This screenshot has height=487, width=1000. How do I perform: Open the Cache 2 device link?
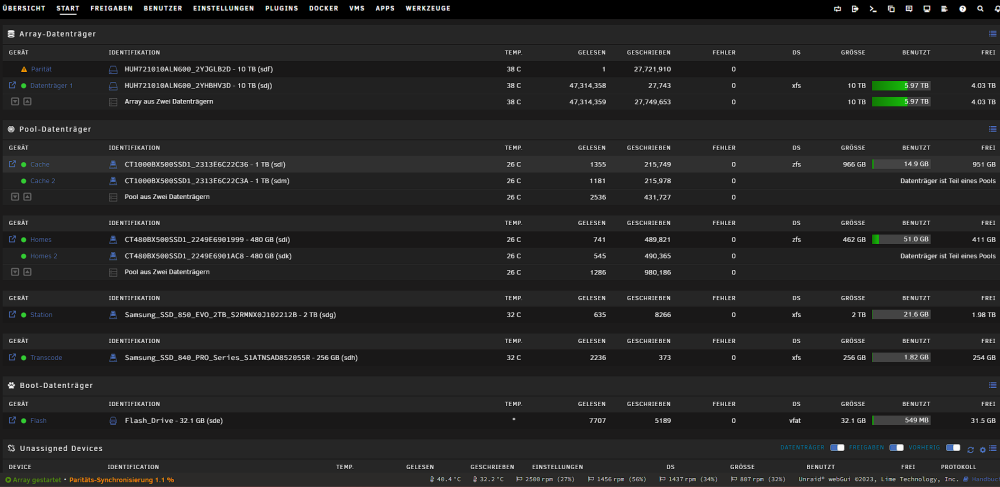(x=43, y=181)
